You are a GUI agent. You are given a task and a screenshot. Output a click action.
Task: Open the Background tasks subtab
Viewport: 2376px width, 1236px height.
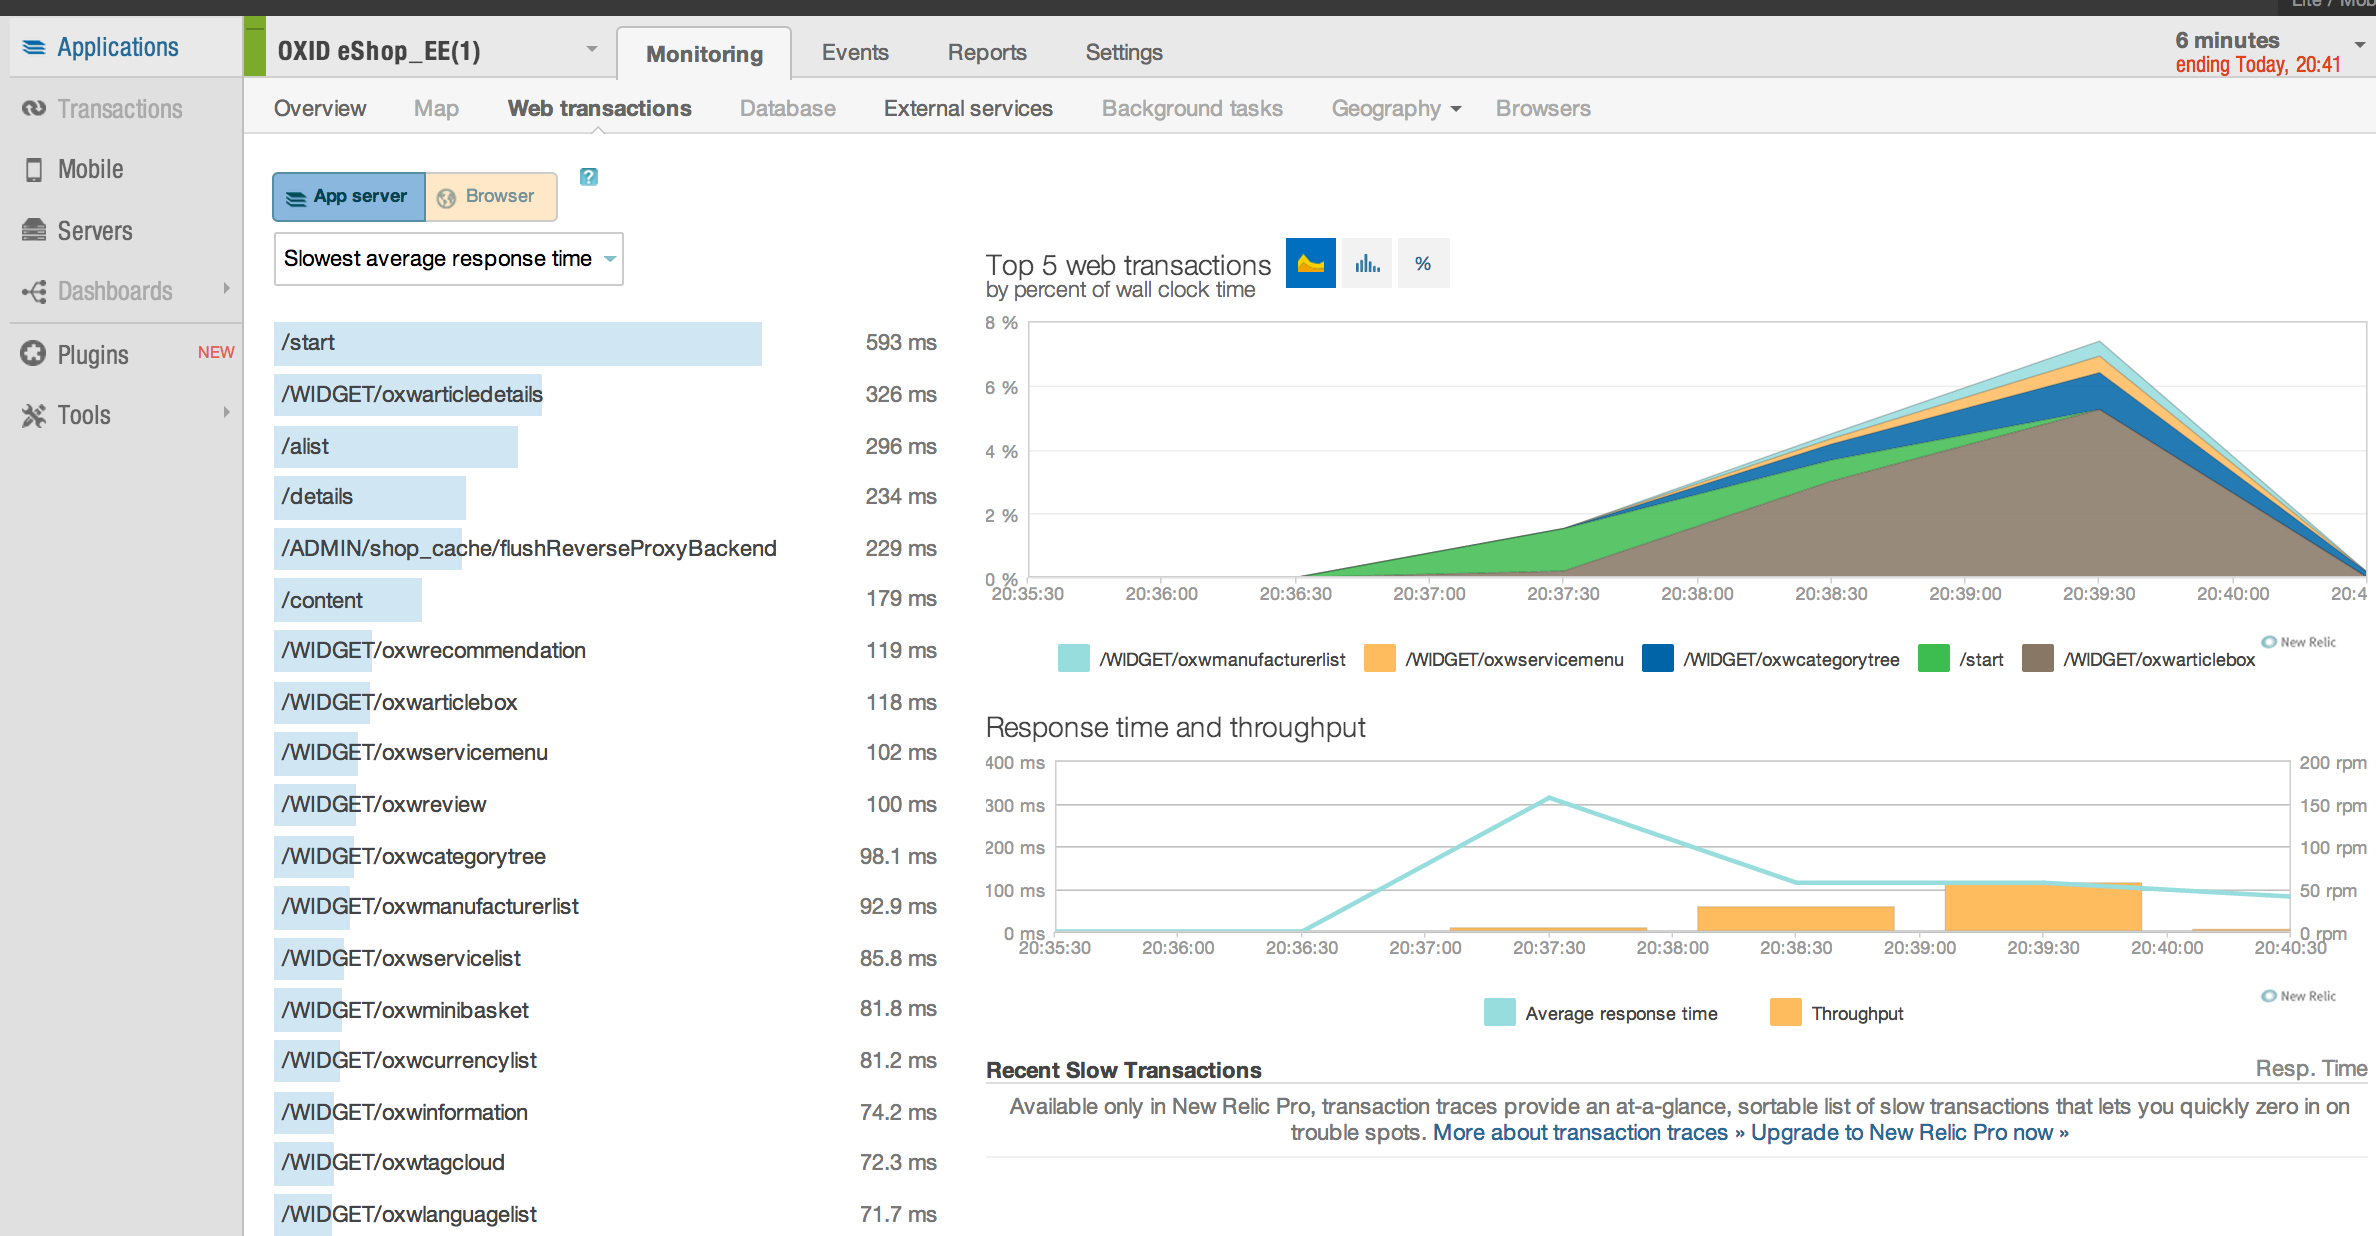[1192, 108]
